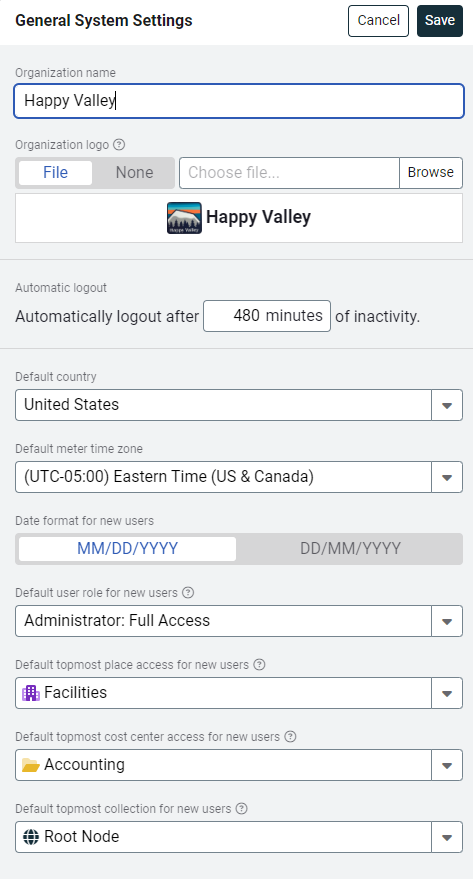This screenshot has height=879, width=473.
Task: Click the Root Node globe icon
Action: (x=31, y=837)
